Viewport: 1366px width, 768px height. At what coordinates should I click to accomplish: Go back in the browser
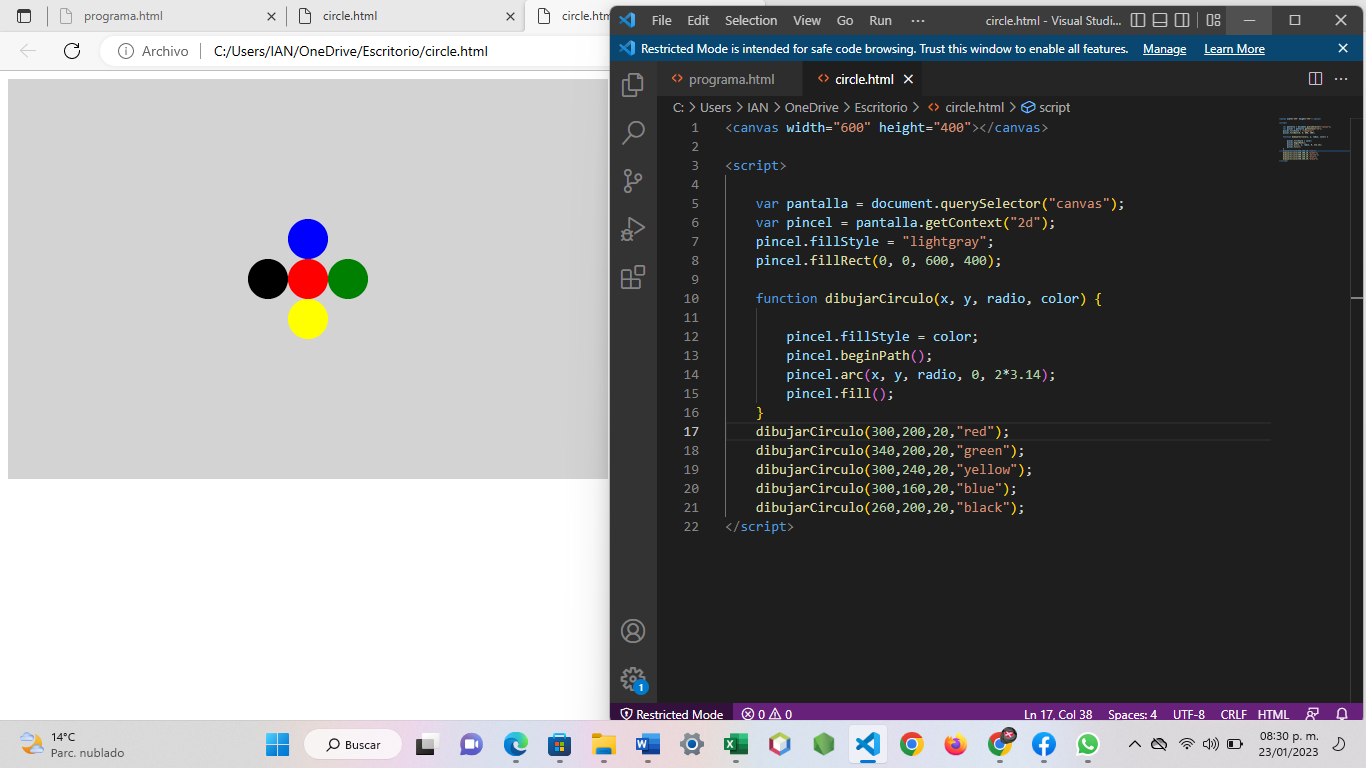[x=28, y=51]
